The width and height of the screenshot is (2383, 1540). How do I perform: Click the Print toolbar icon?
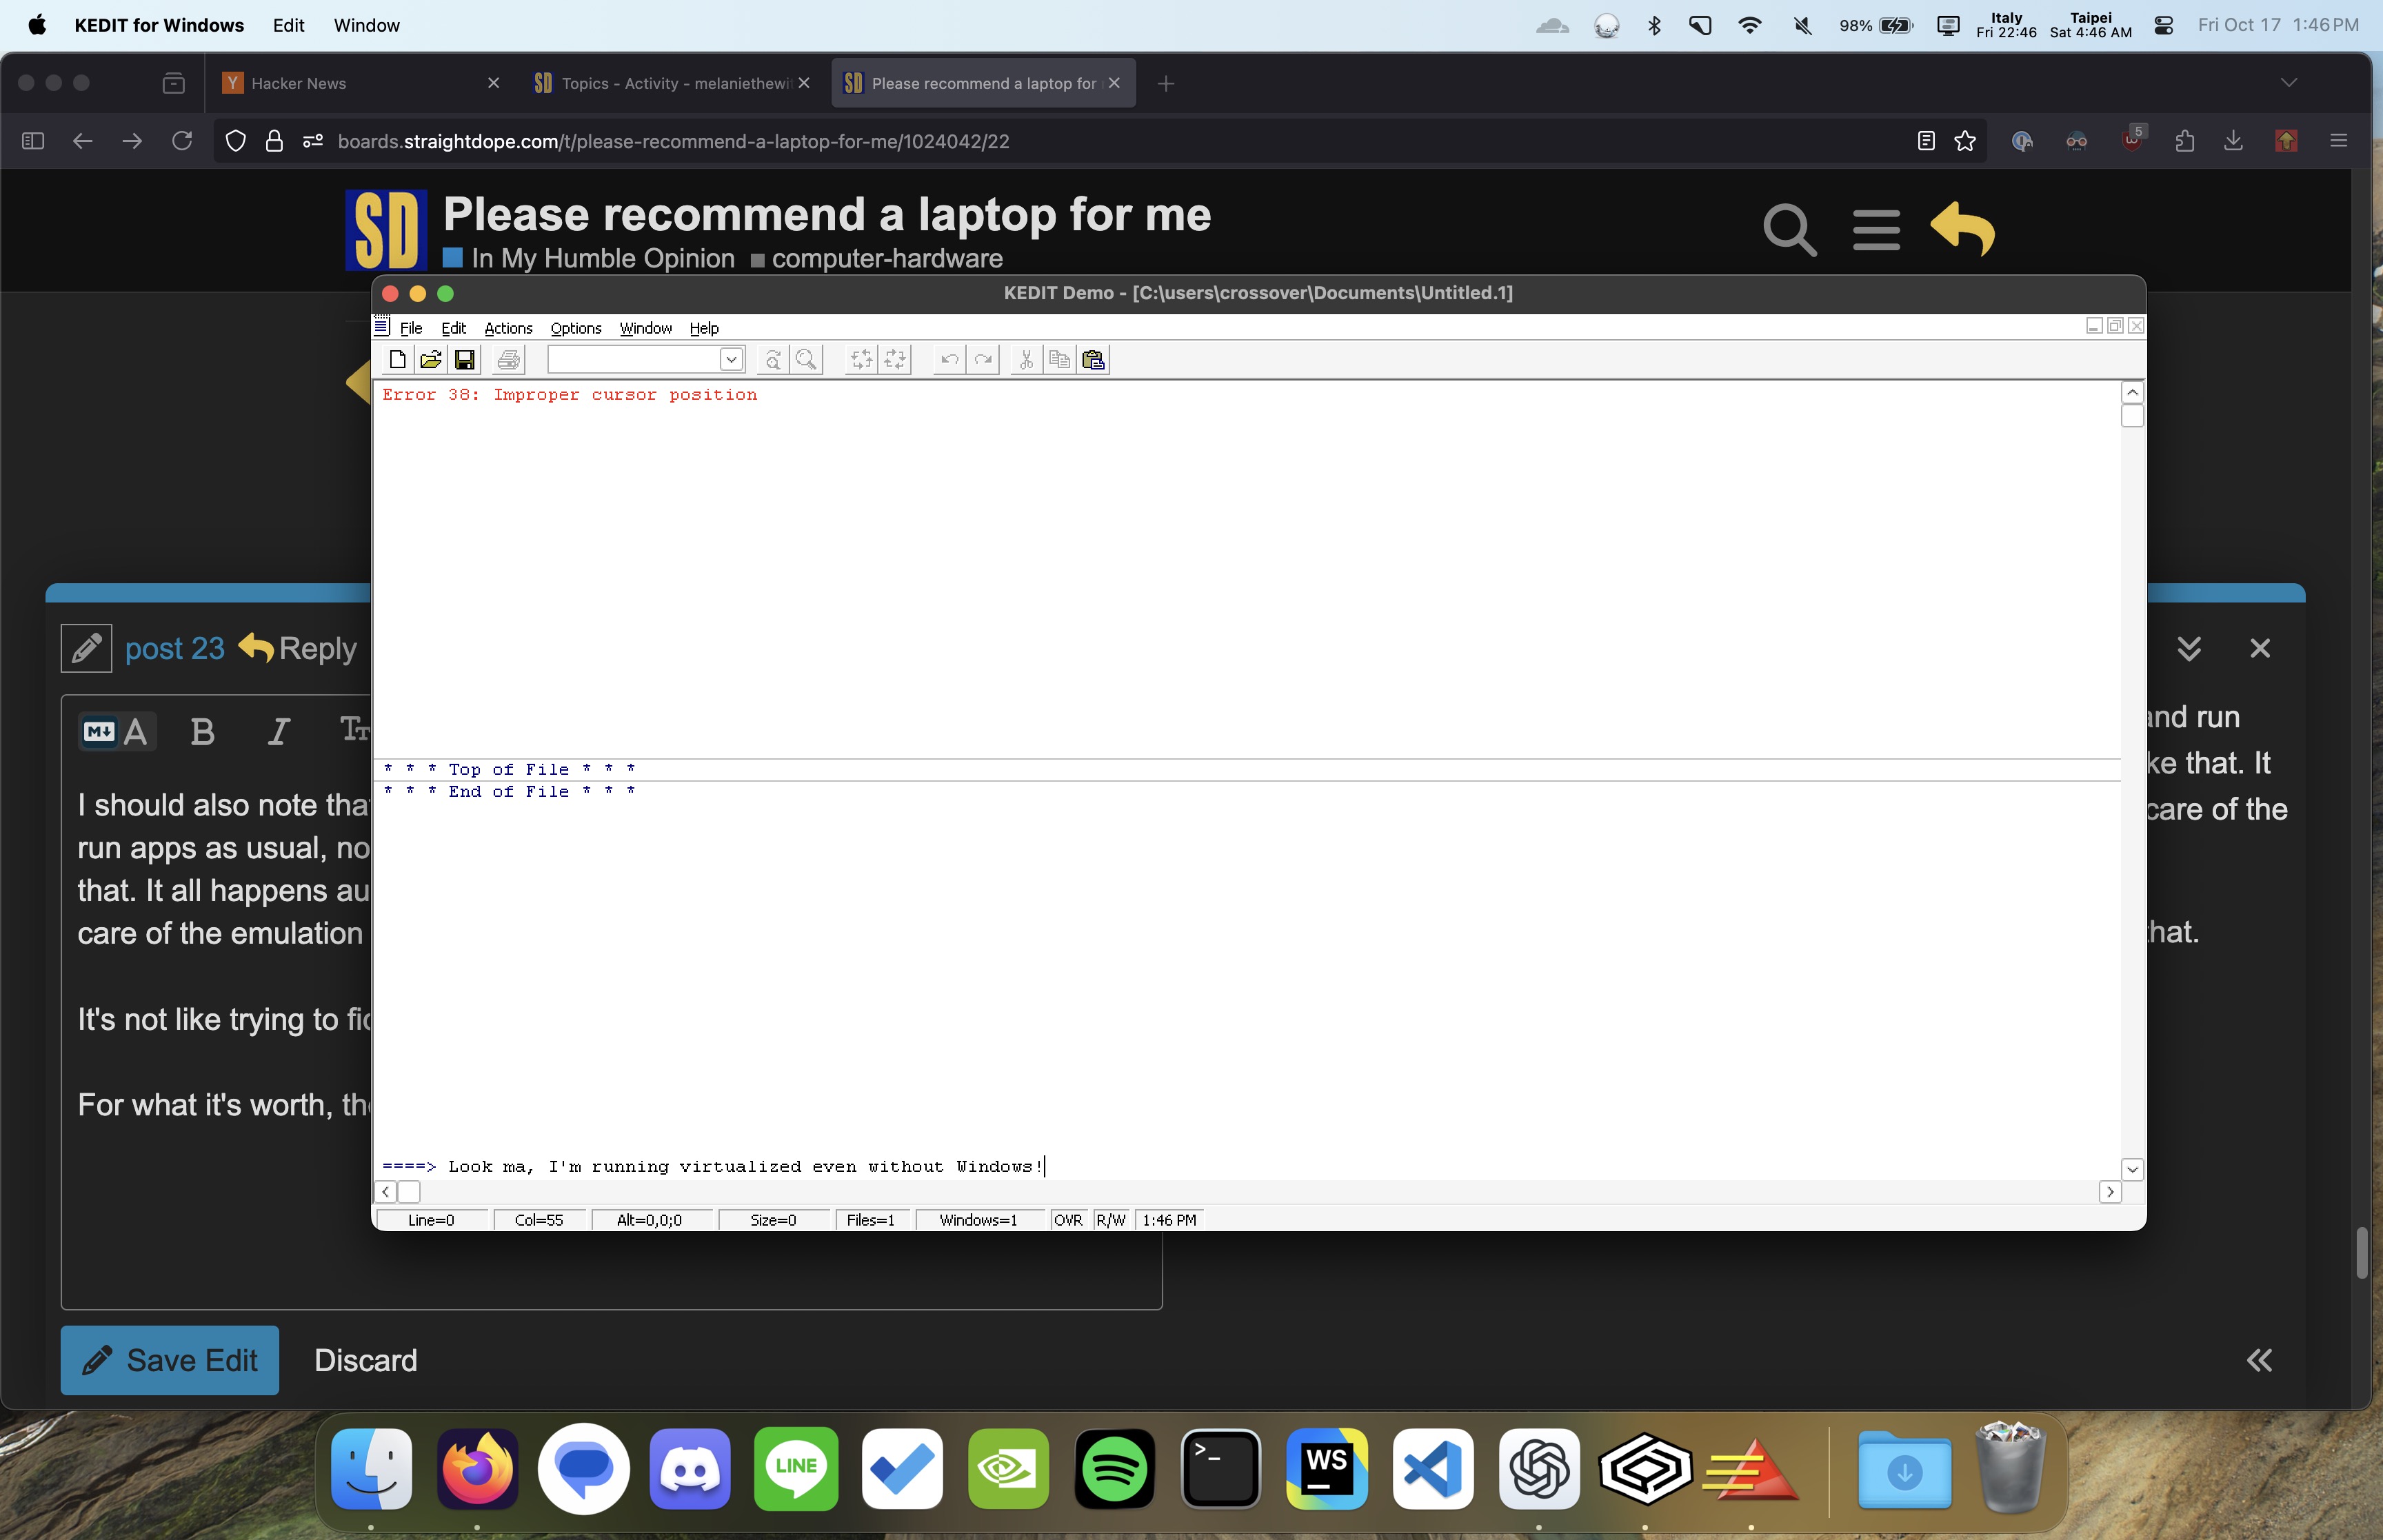pos(508,360)
